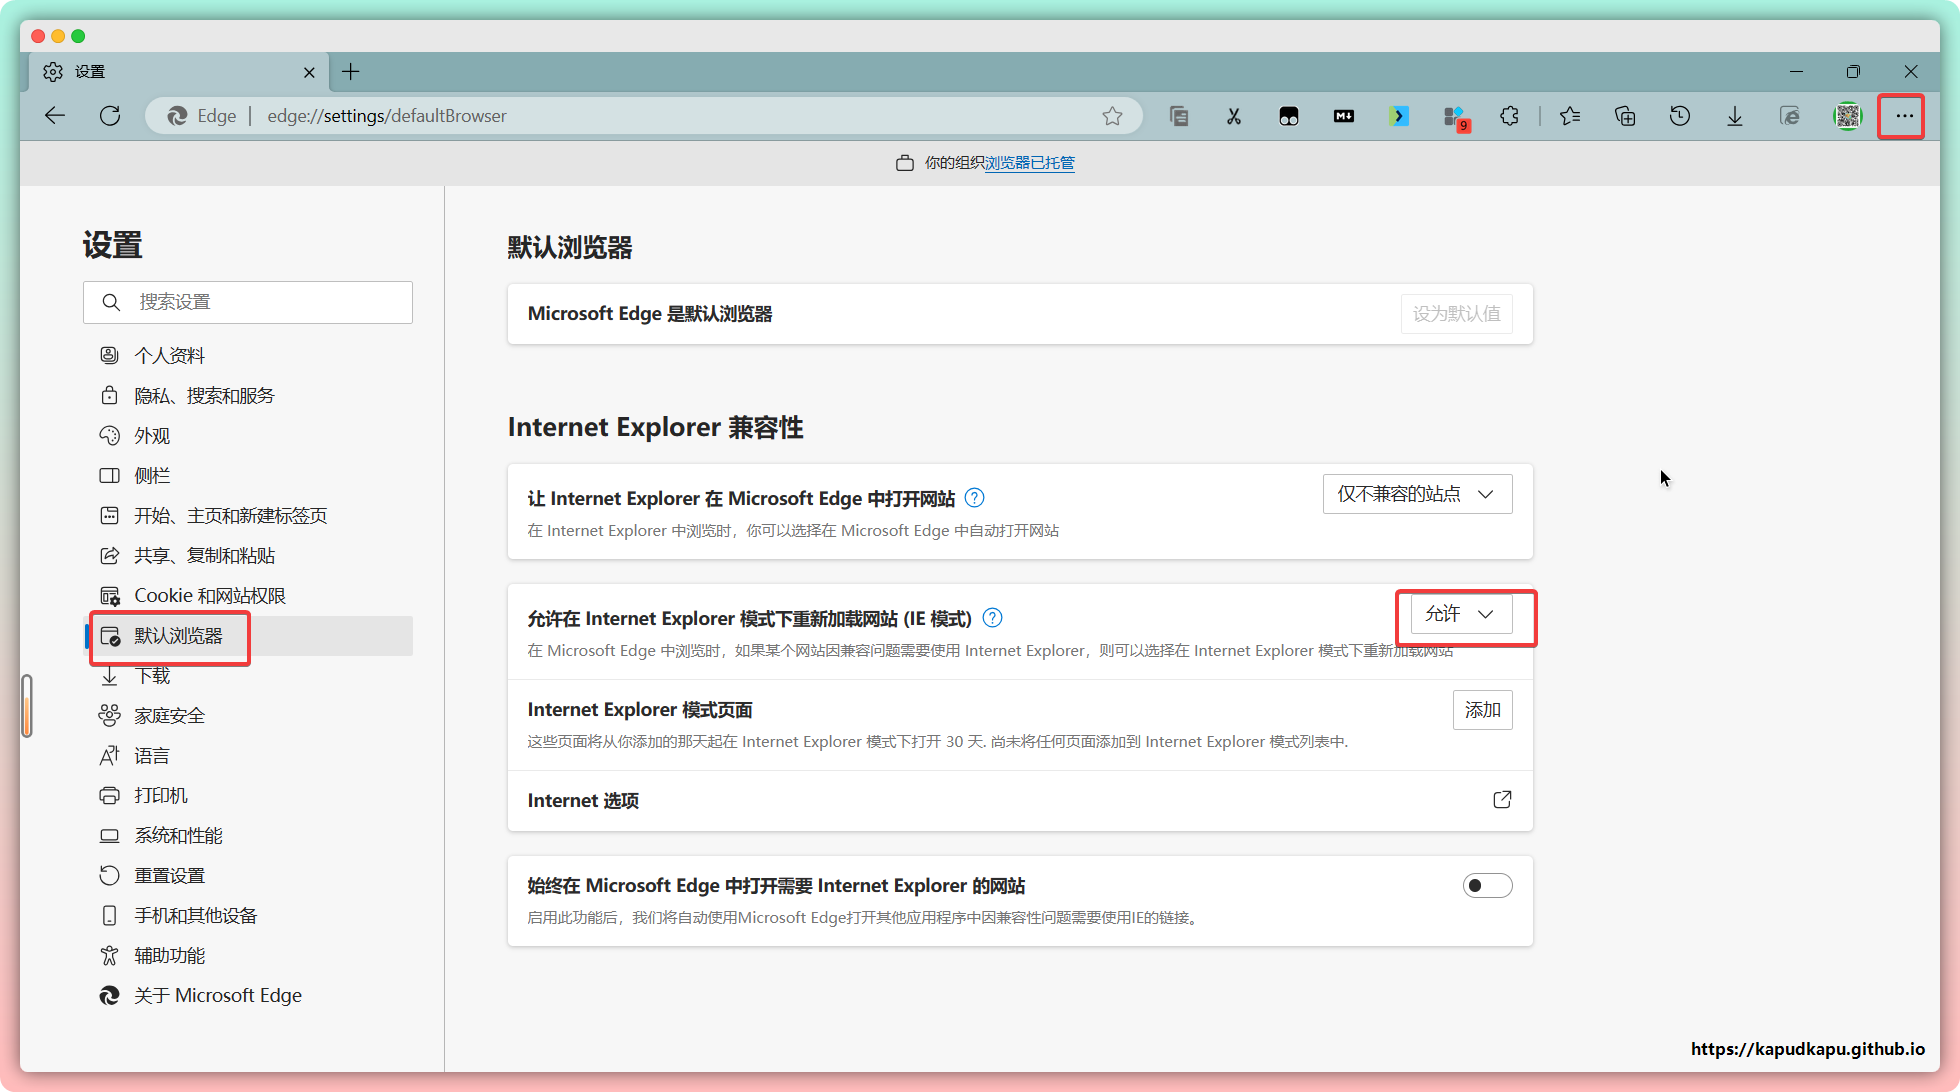Click the Internet Explorer mode icon
This screenshot has width=1960, height=1092.
[1790, 116]
